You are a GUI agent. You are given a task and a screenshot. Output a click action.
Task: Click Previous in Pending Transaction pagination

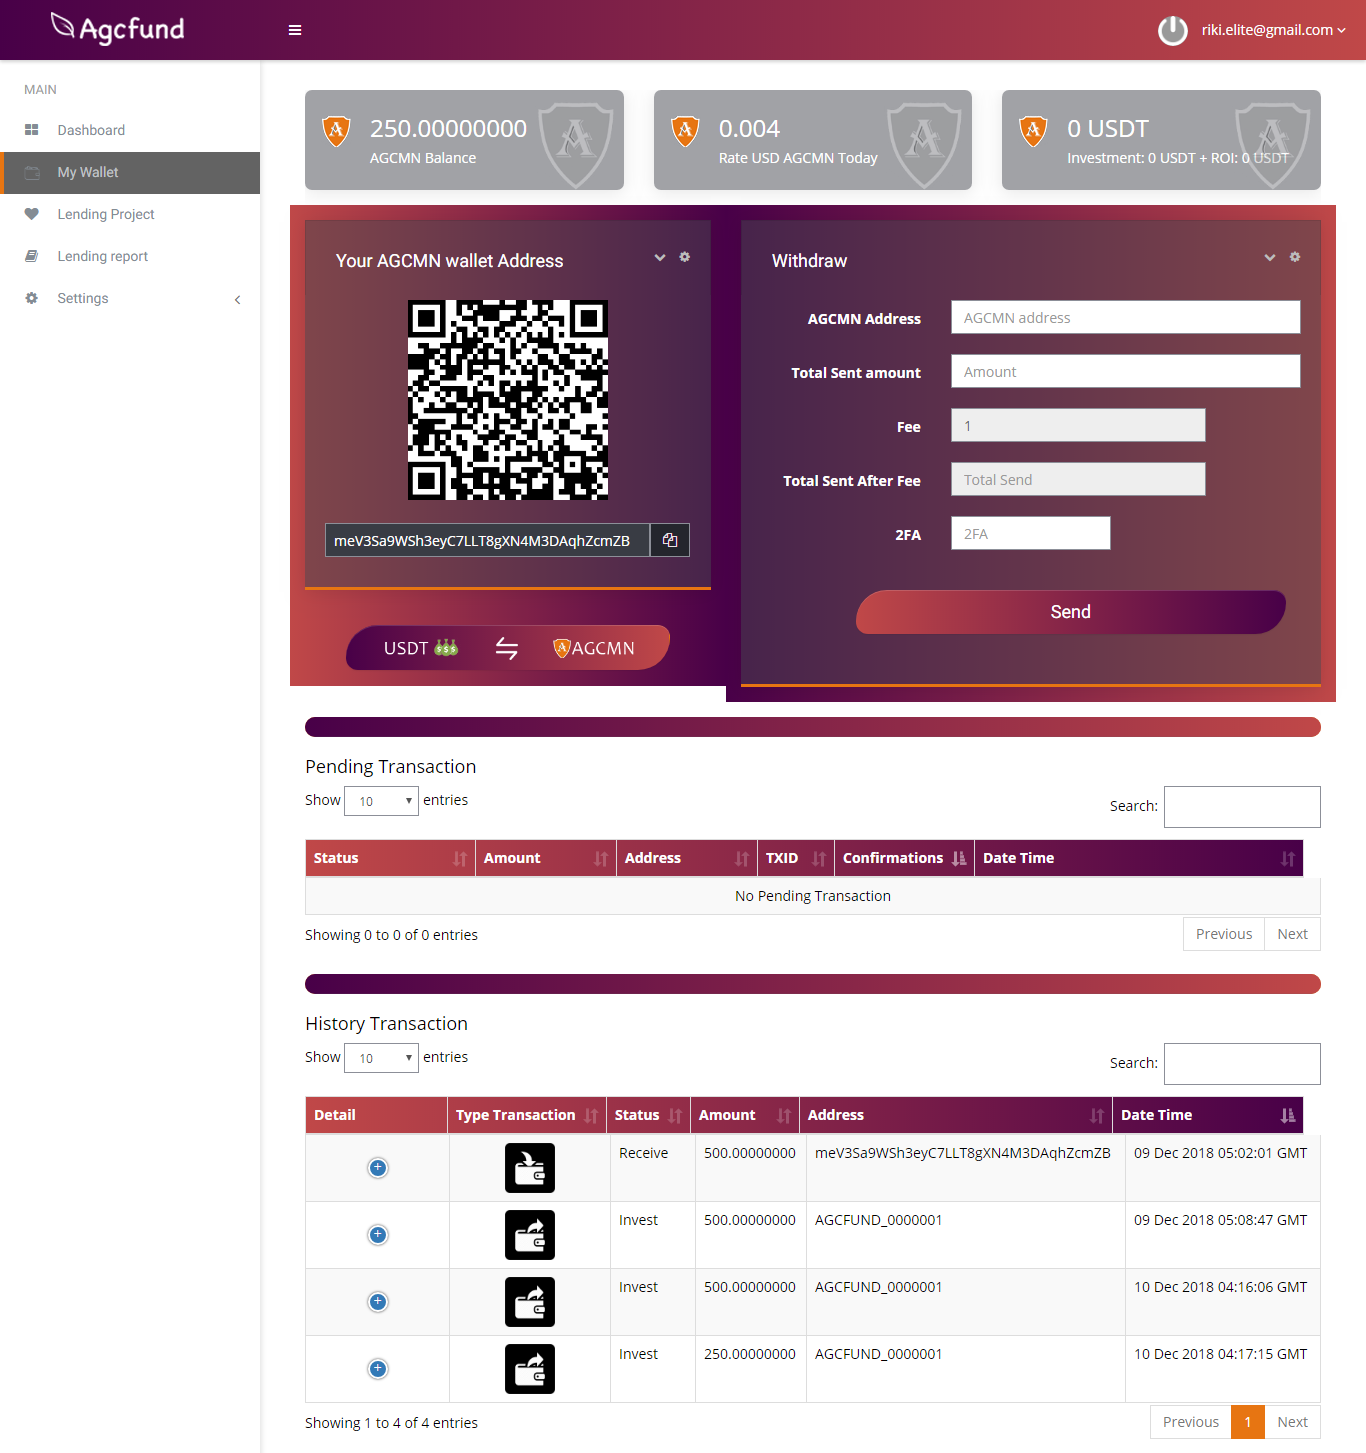click(x=1224, y=934)
